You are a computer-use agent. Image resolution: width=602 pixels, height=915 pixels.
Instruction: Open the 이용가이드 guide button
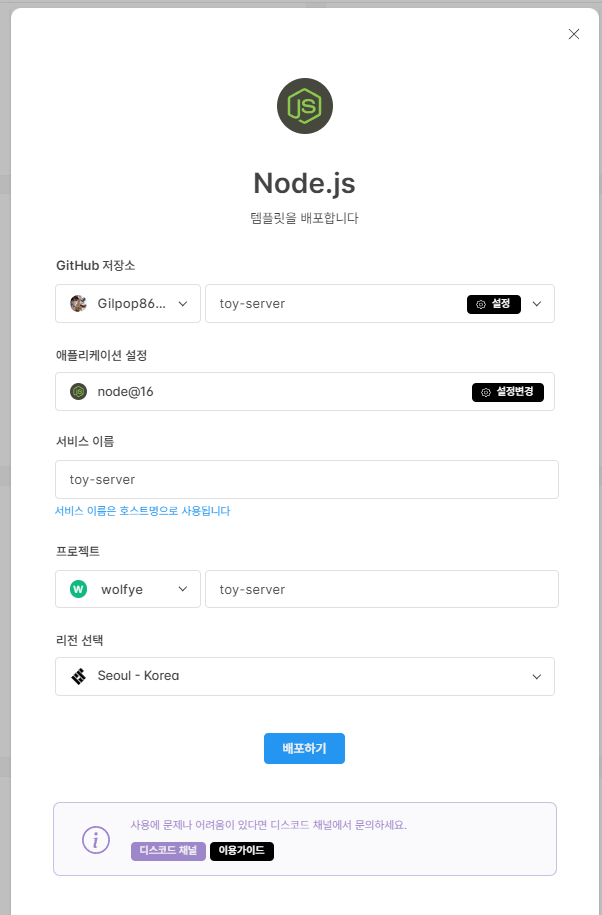[x=242, y=851]
